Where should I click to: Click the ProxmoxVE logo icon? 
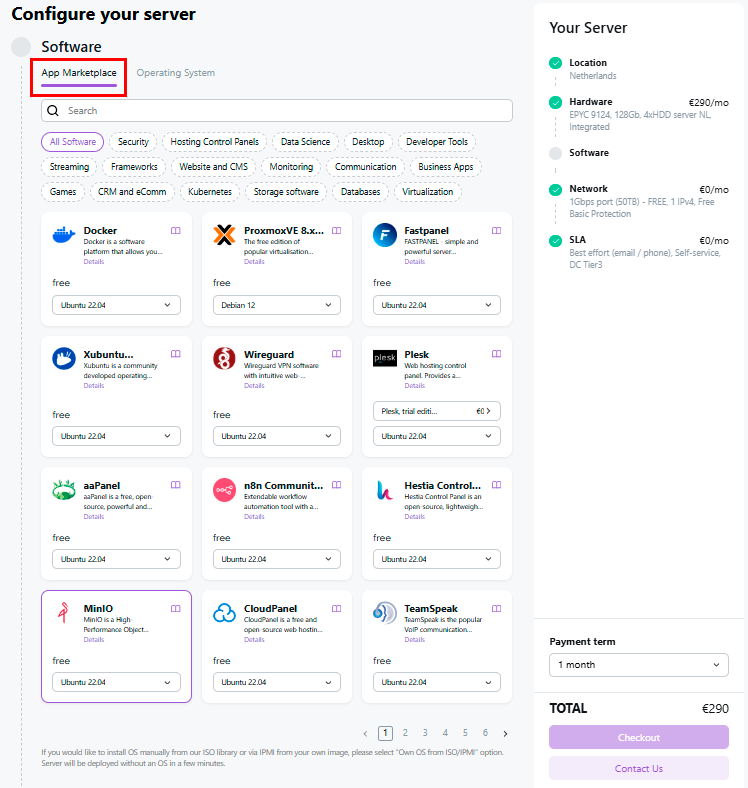225,235
